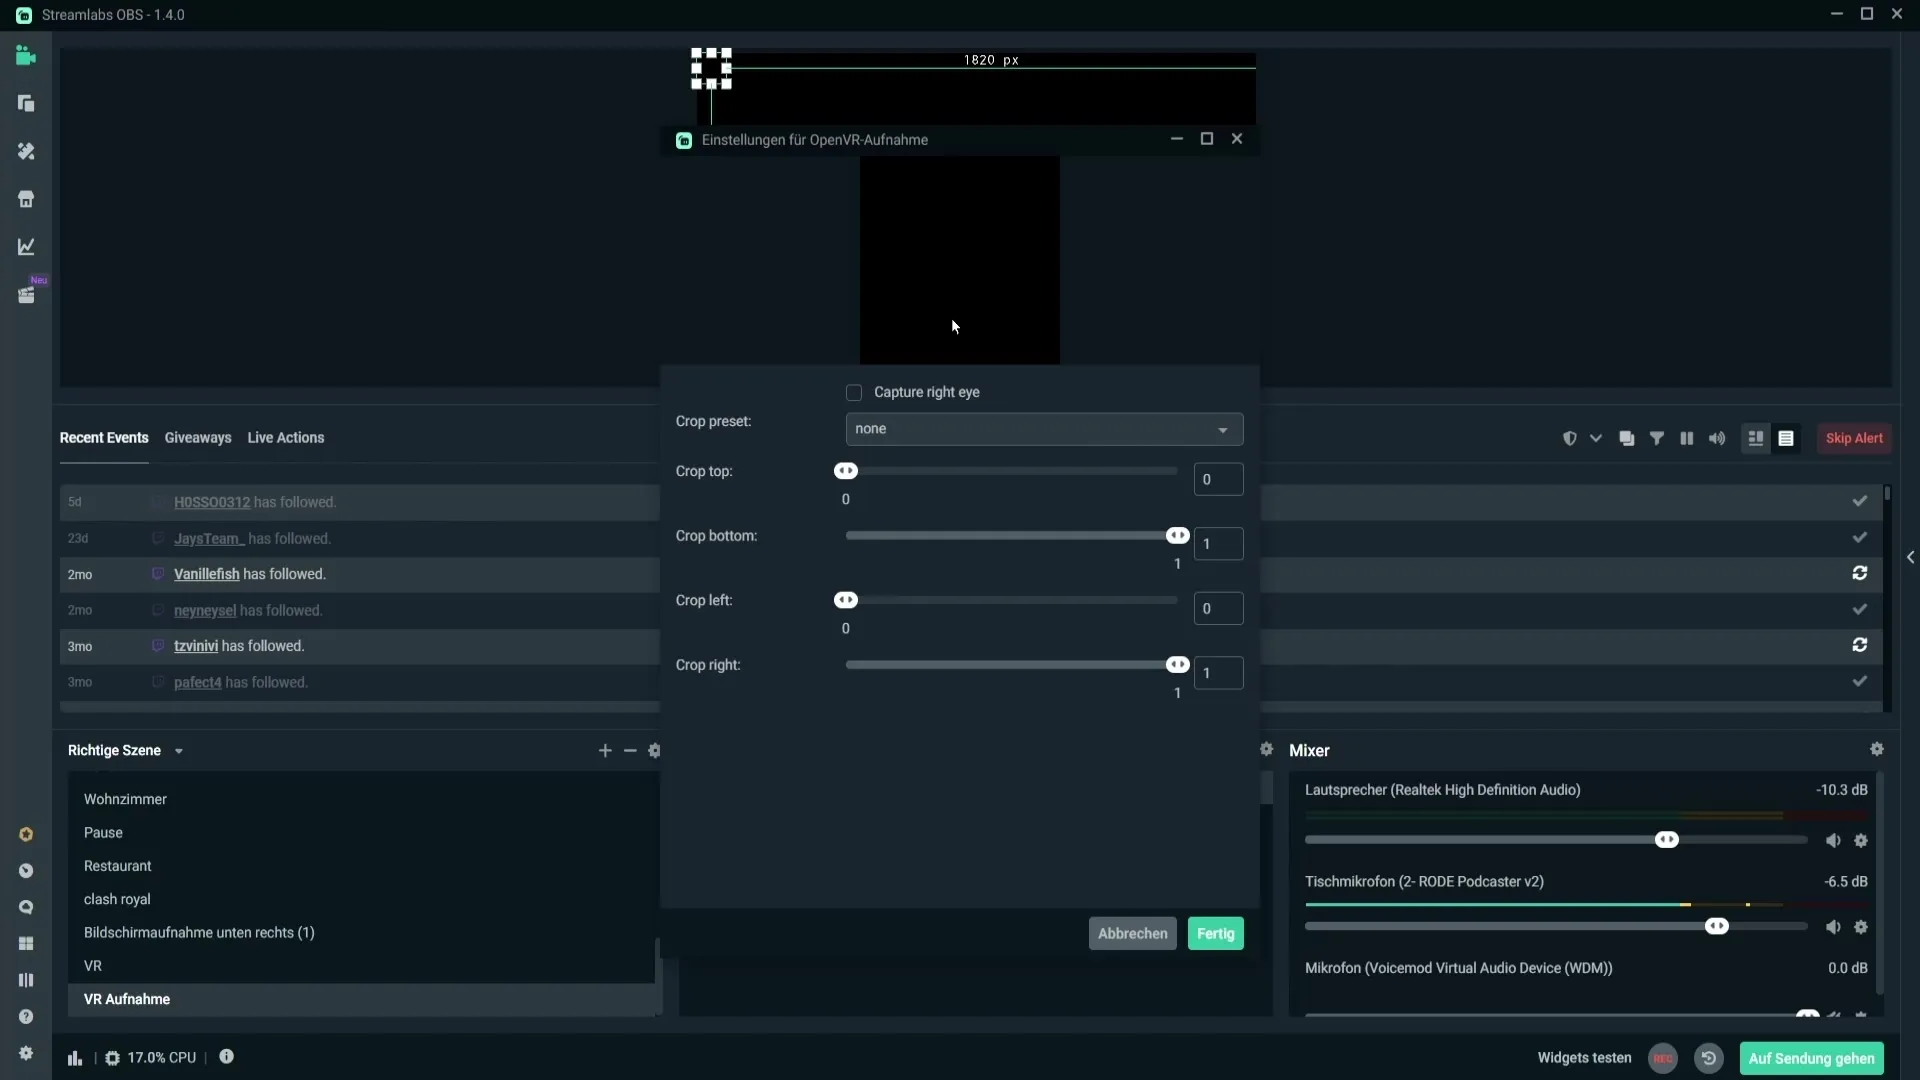Open the popout window icon for recent events
Image resolution: width=1920 pixels, height=1080 pixels.
[x=1627, y=438]
